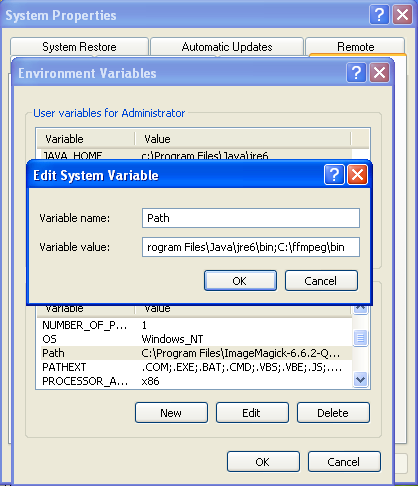418x486 pixels.
Task: Click the Value column header in user variables
Action: [243, 139]
